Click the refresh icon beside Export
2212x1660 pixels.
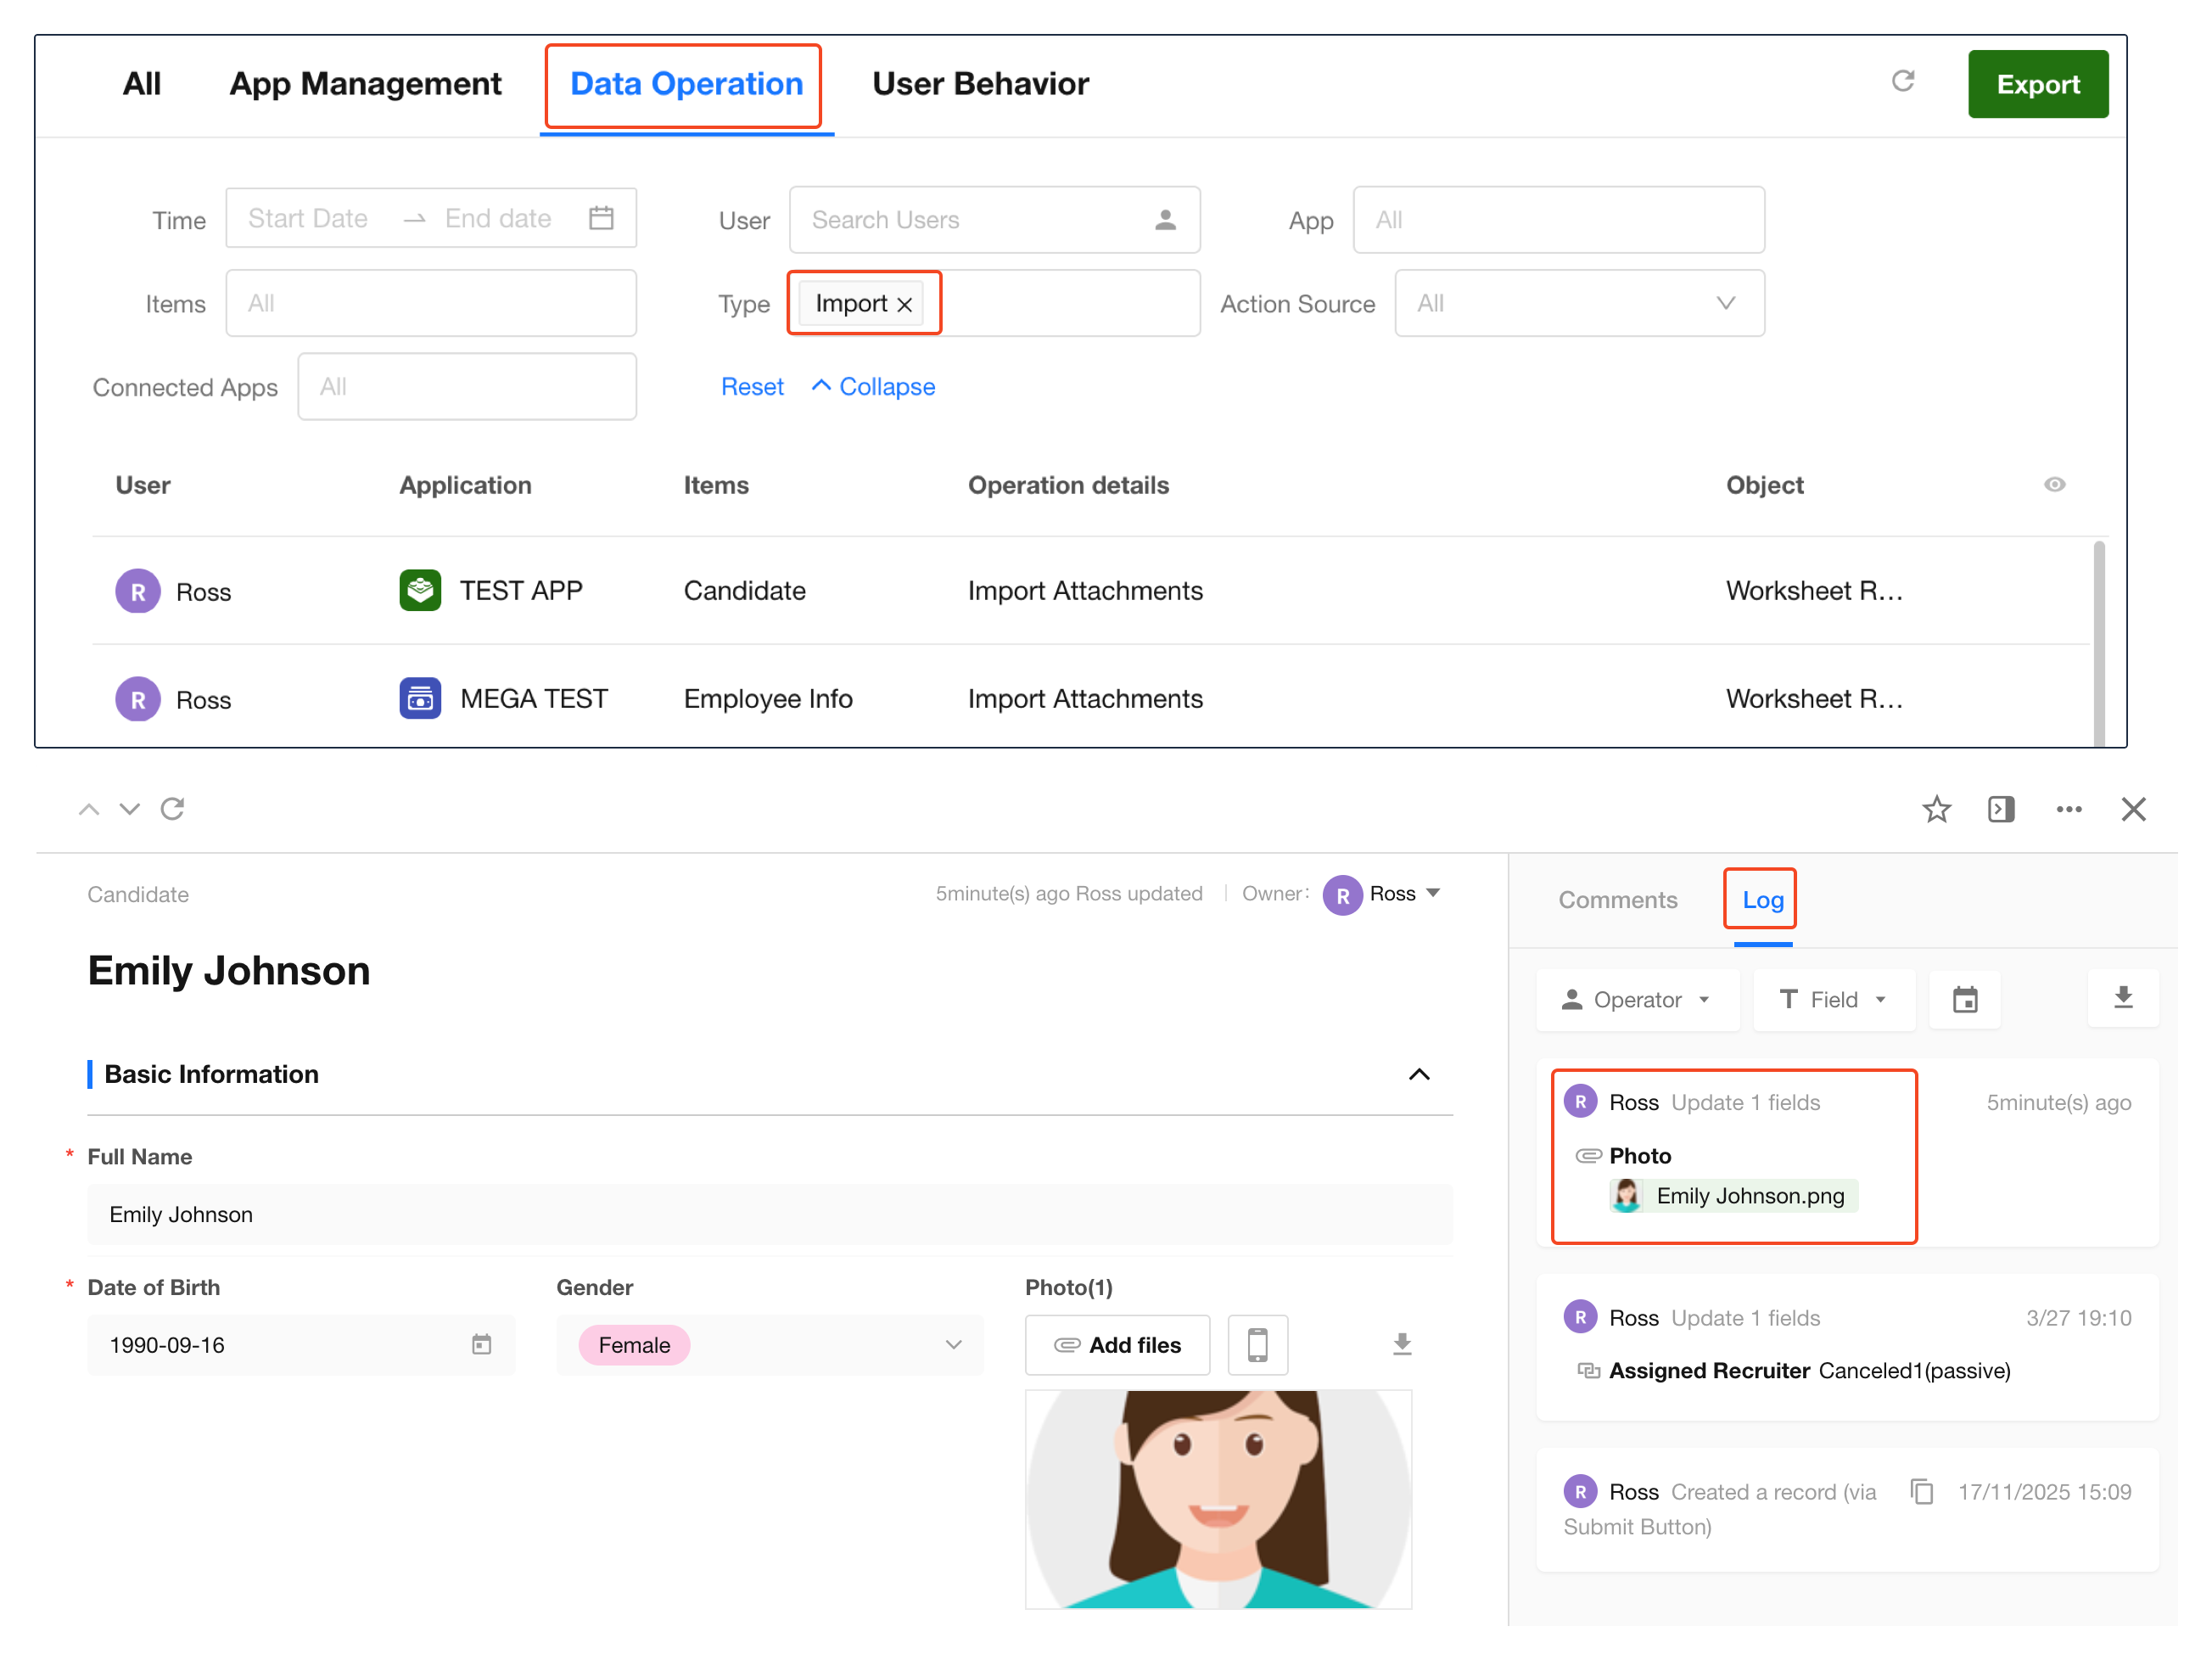tap(1902, 81)
